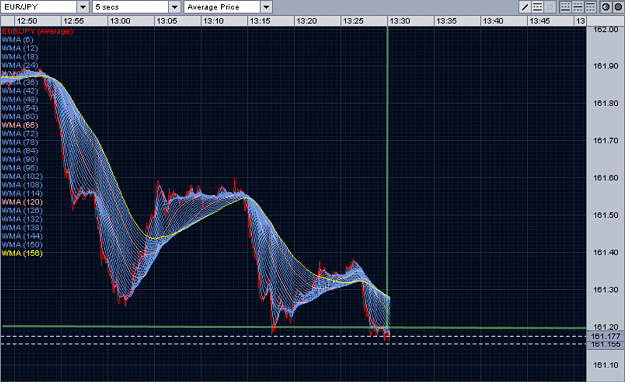Viewport: 625px width, 382px height.
Task: Click the WMA (132) legend entry
Action: (22, 219)
